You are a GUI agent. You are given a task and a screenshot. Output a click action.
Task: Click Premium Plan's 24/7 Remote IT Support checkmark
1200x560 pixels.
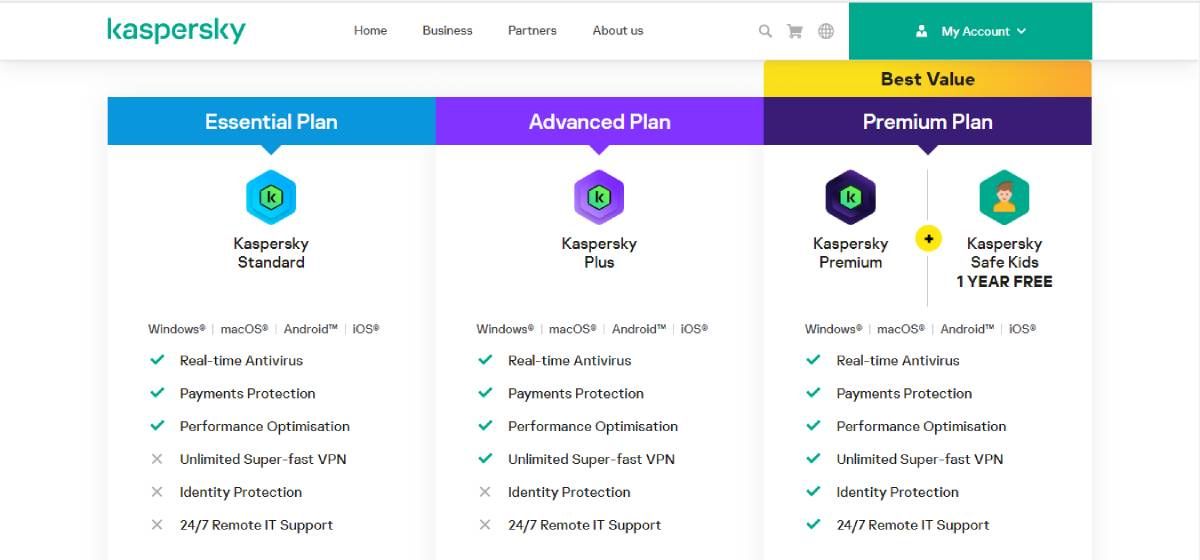click(813, 525)
